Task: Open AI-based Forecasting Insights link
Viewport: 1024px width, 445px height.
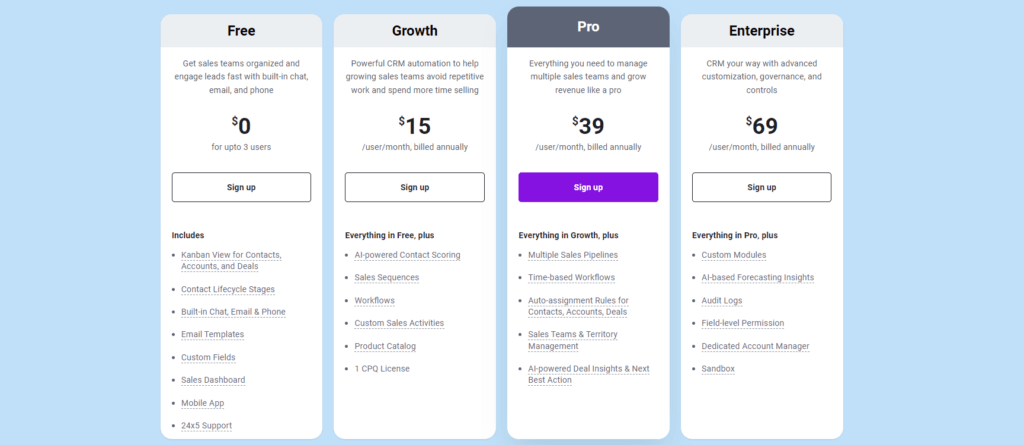Action: [x=758, y=278]
